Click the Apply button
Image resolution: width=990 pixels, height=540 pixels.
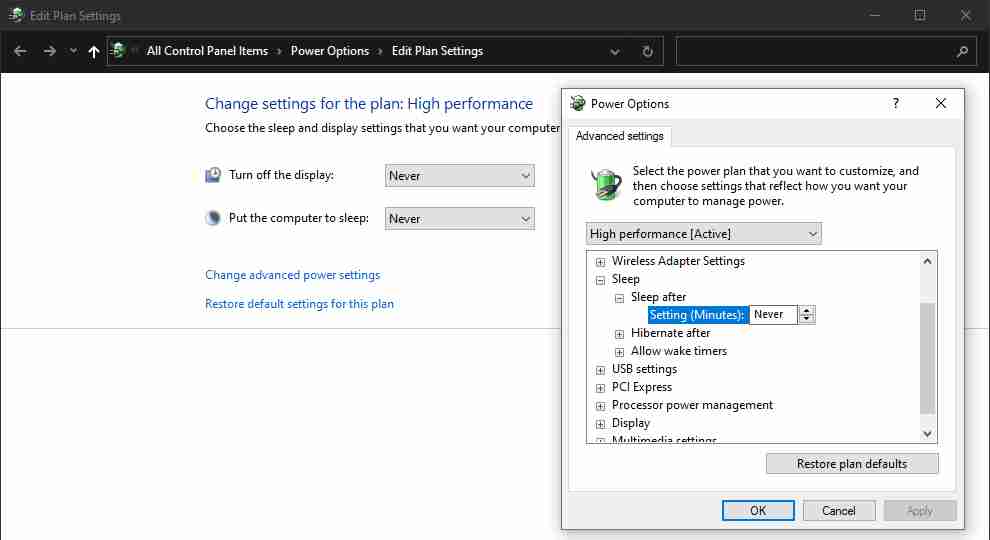coord(920,511)
